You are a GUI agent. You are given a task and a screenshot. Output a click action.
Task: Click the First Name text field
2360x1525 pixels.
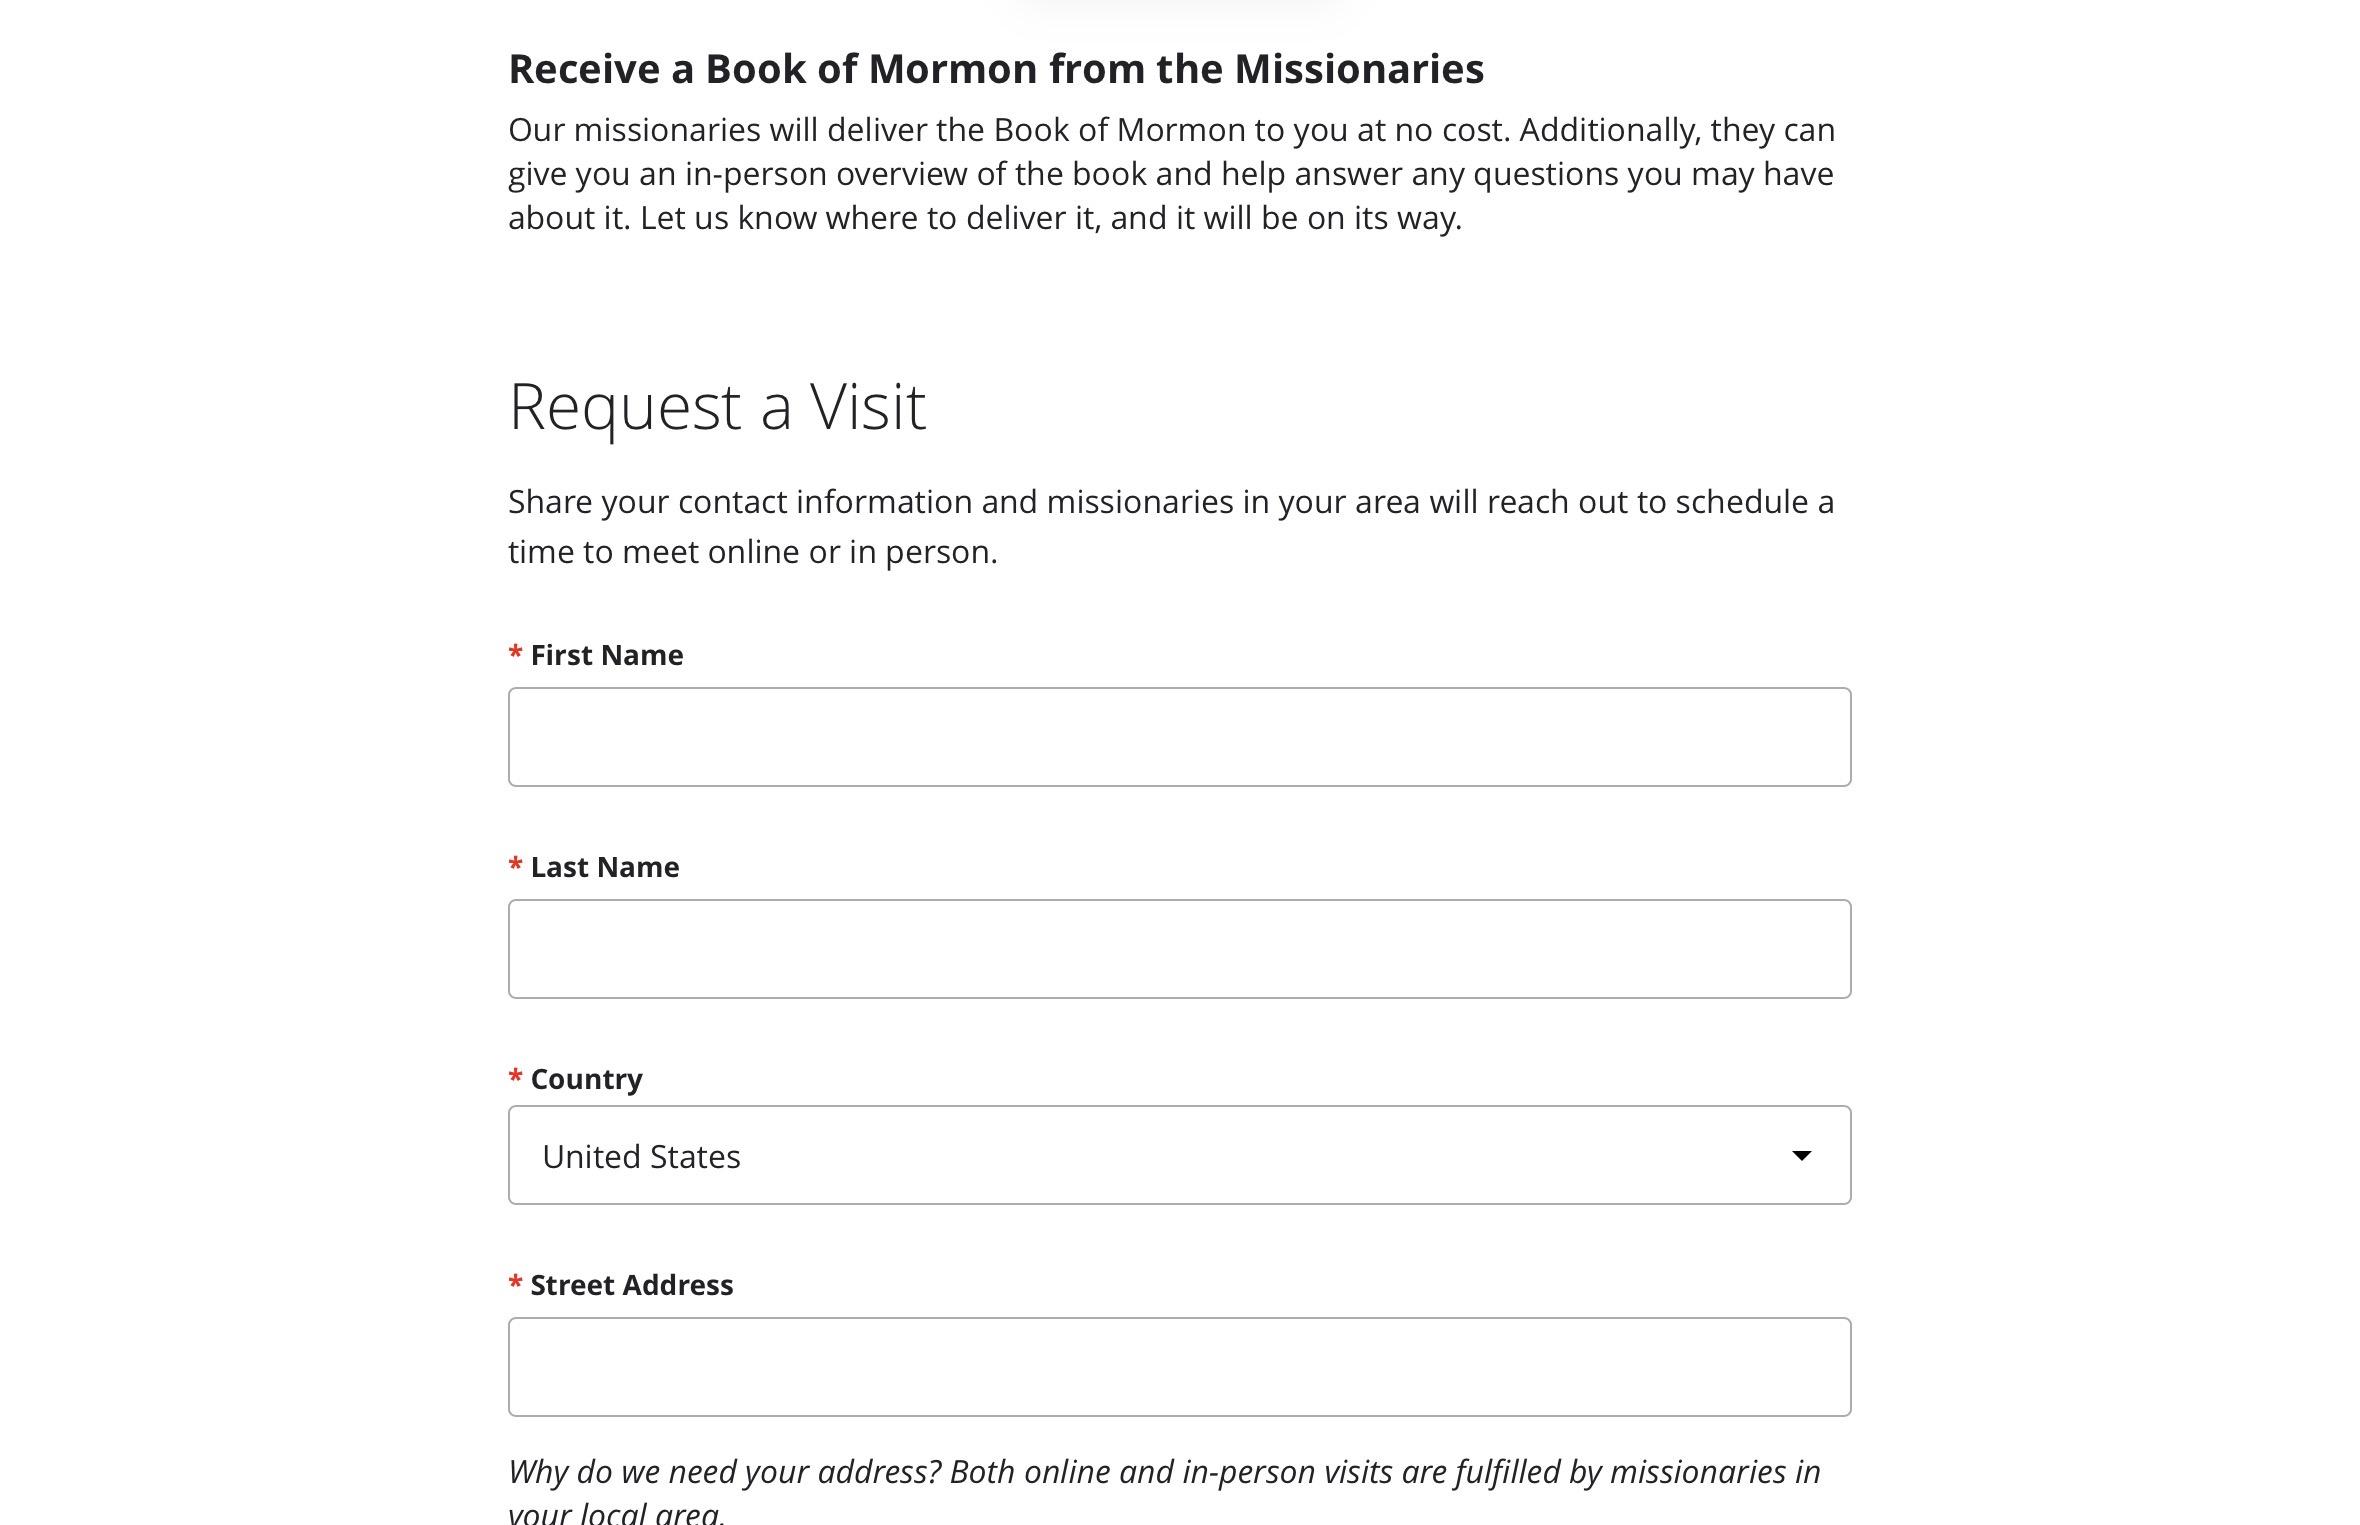point(1179,737)
